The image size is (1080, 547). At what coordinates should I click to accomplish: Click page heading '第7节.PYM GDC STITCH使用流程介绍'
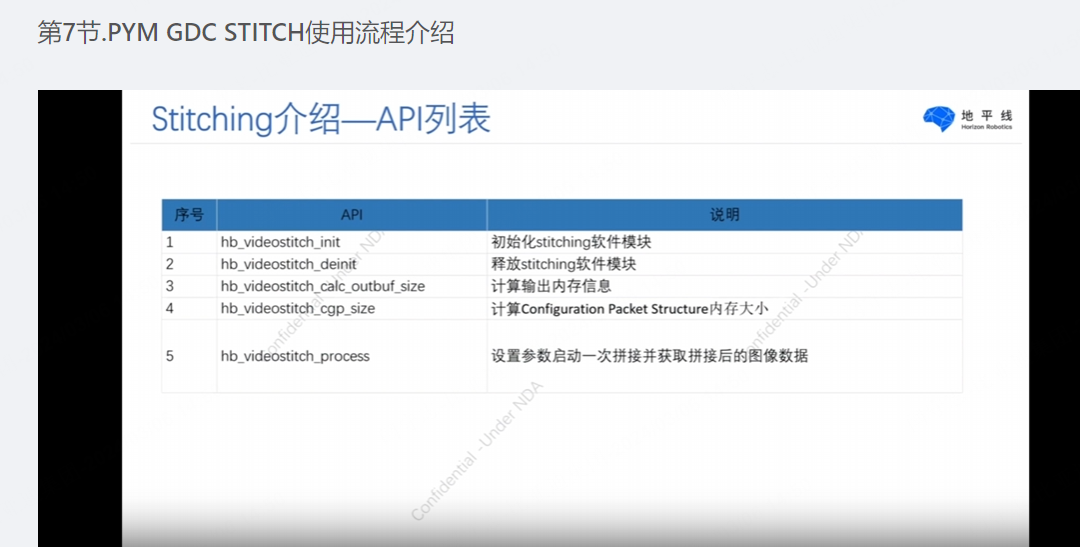click(246, 33)
